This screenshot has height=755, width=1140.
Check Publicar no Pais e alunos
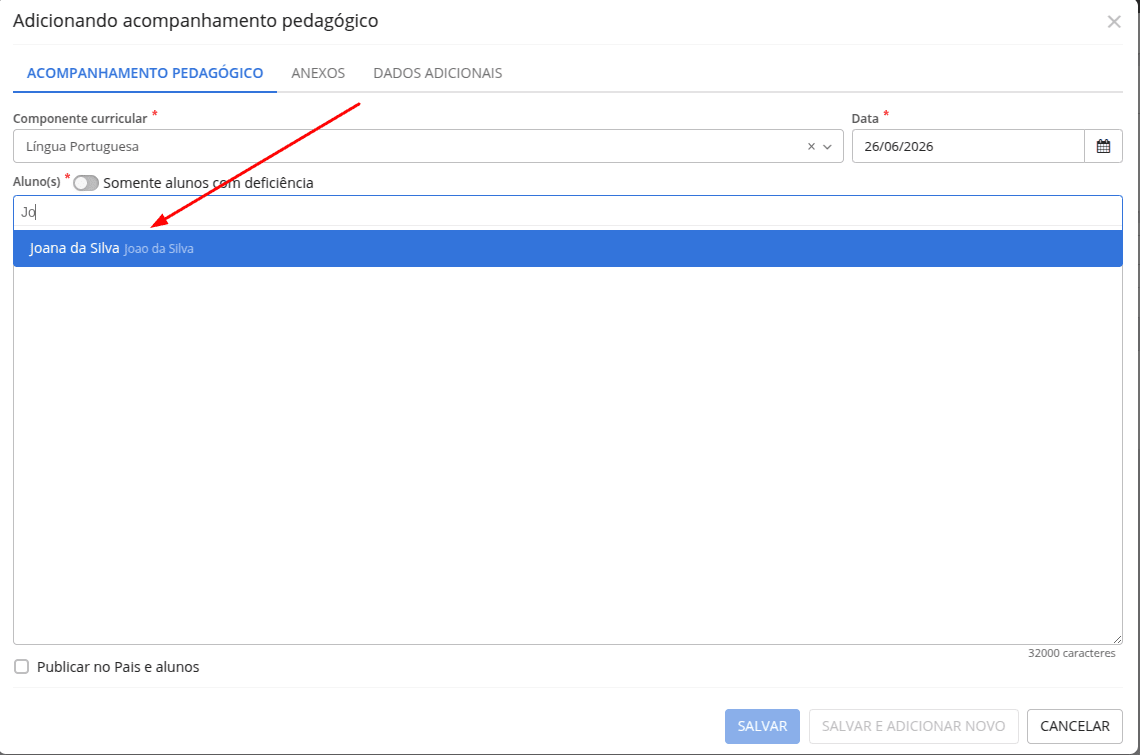pyautogui.click(x=22, y=666)
